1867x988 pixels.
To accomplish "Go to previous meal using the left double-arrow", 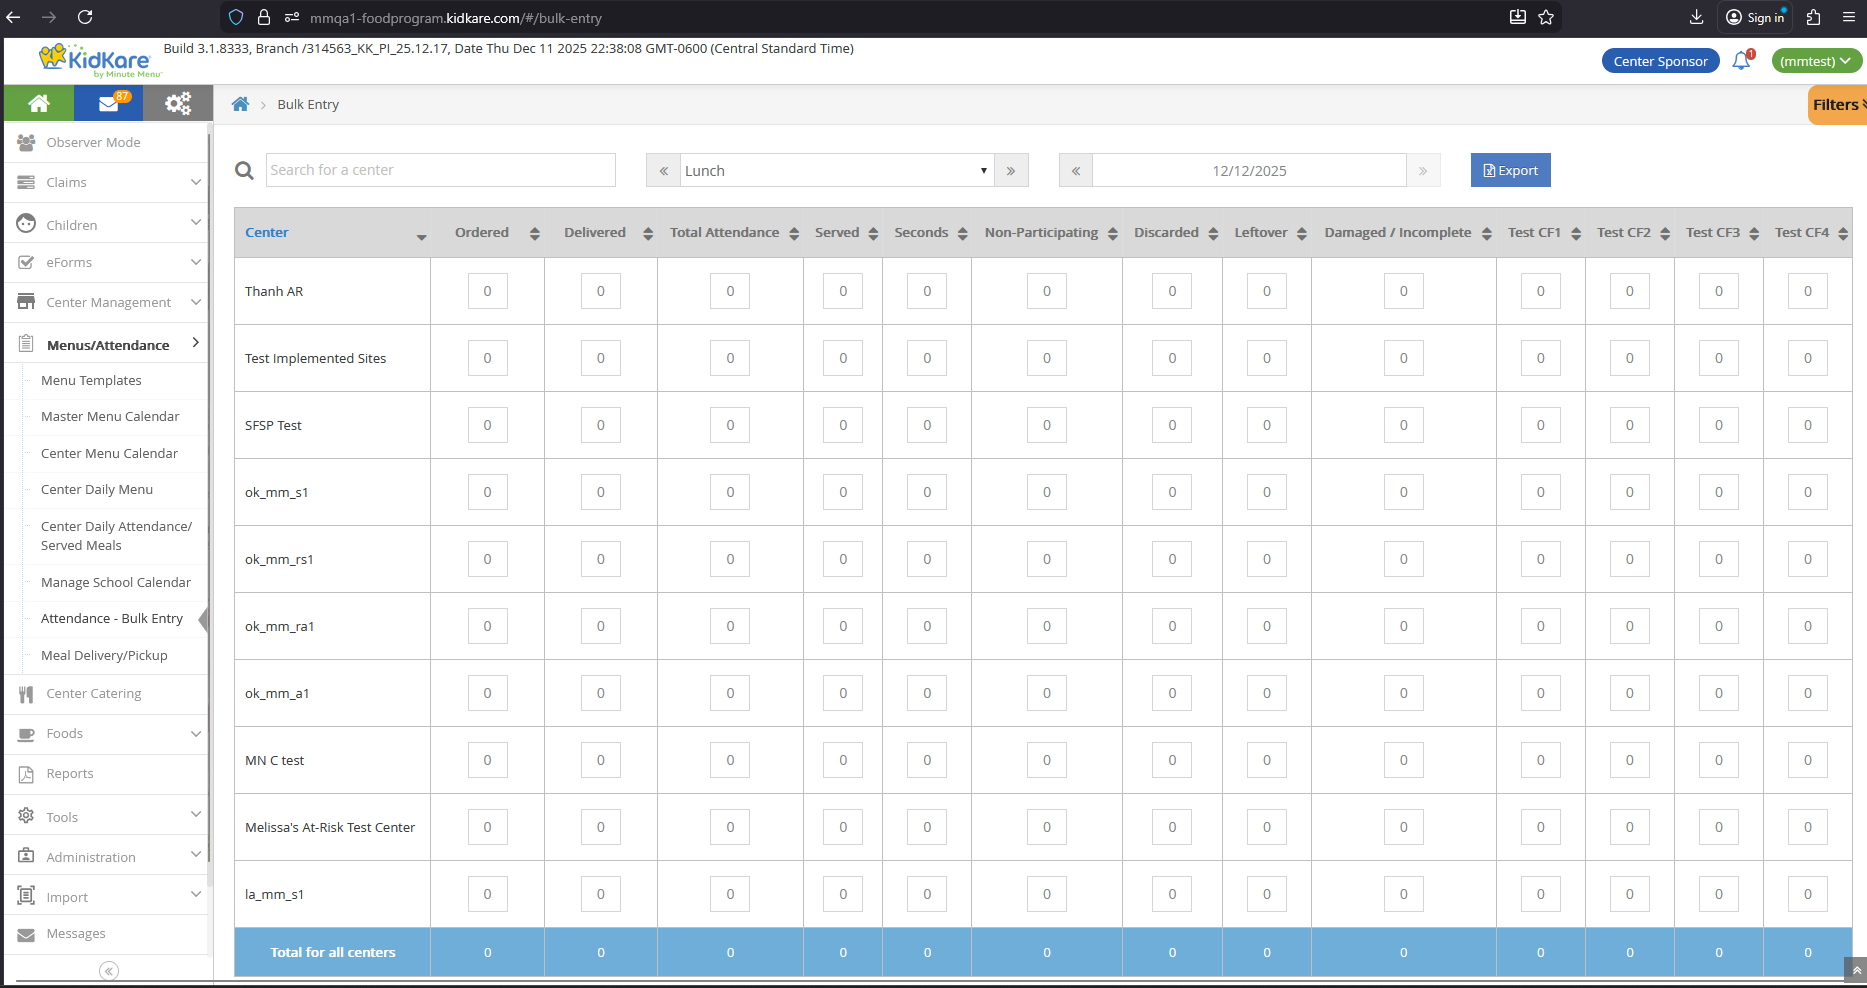I will click(x=663, y=170).
